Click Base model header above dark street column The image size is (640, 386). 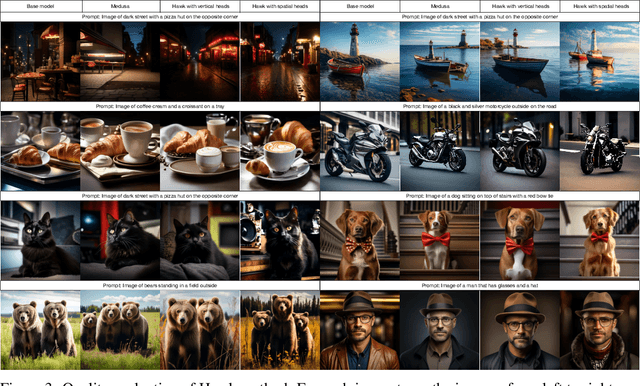pos(40,6)
